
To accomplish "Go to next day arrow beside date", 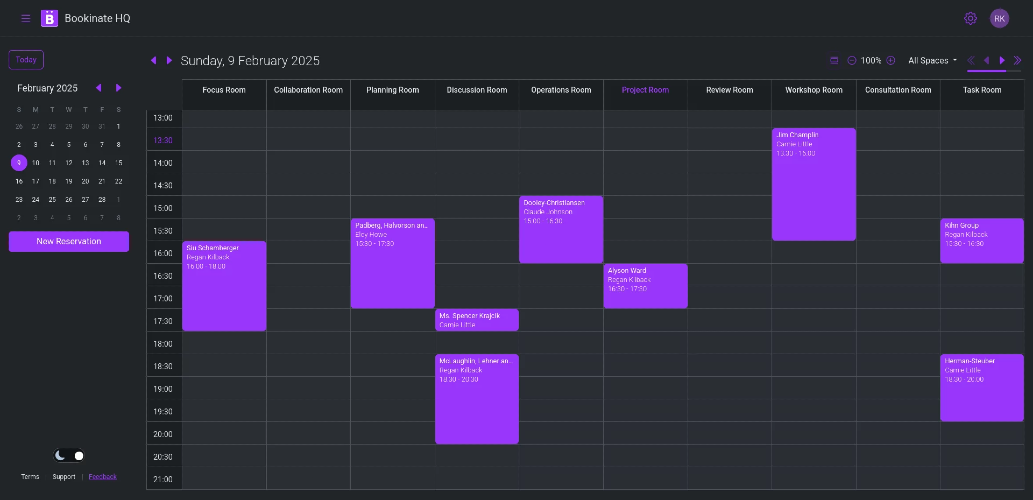I will [169, 61].
